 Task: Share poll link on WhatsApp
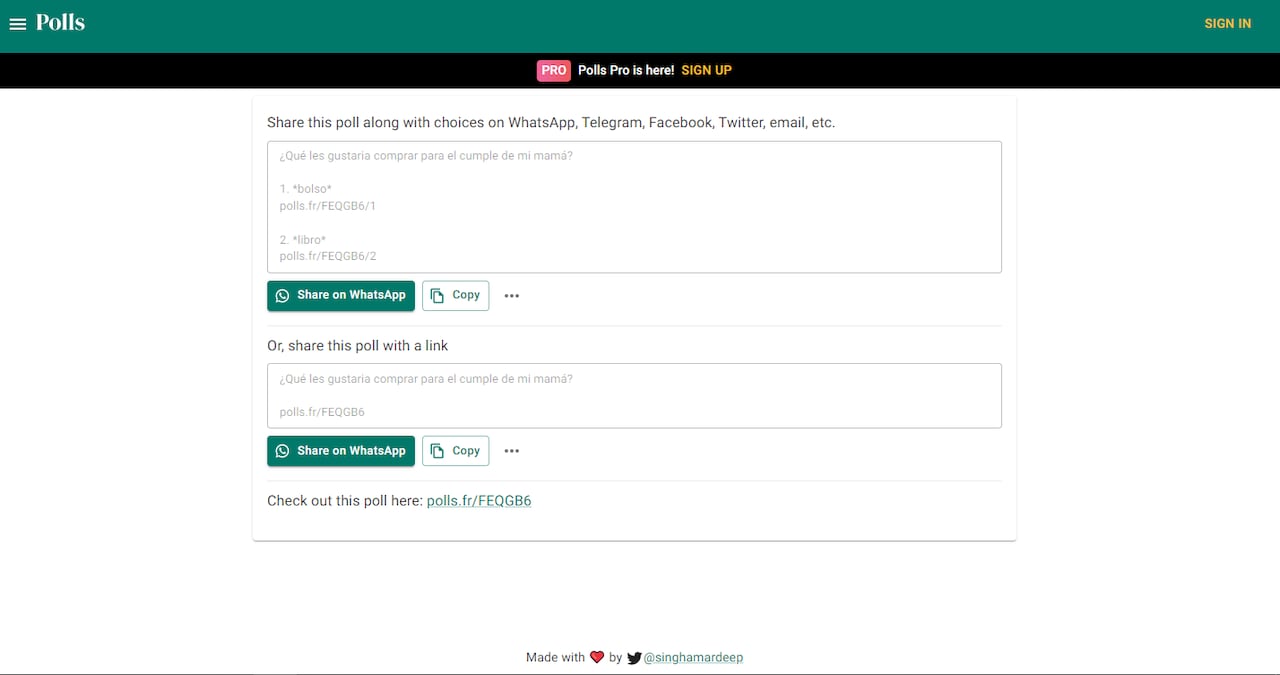tap(341, 451)
